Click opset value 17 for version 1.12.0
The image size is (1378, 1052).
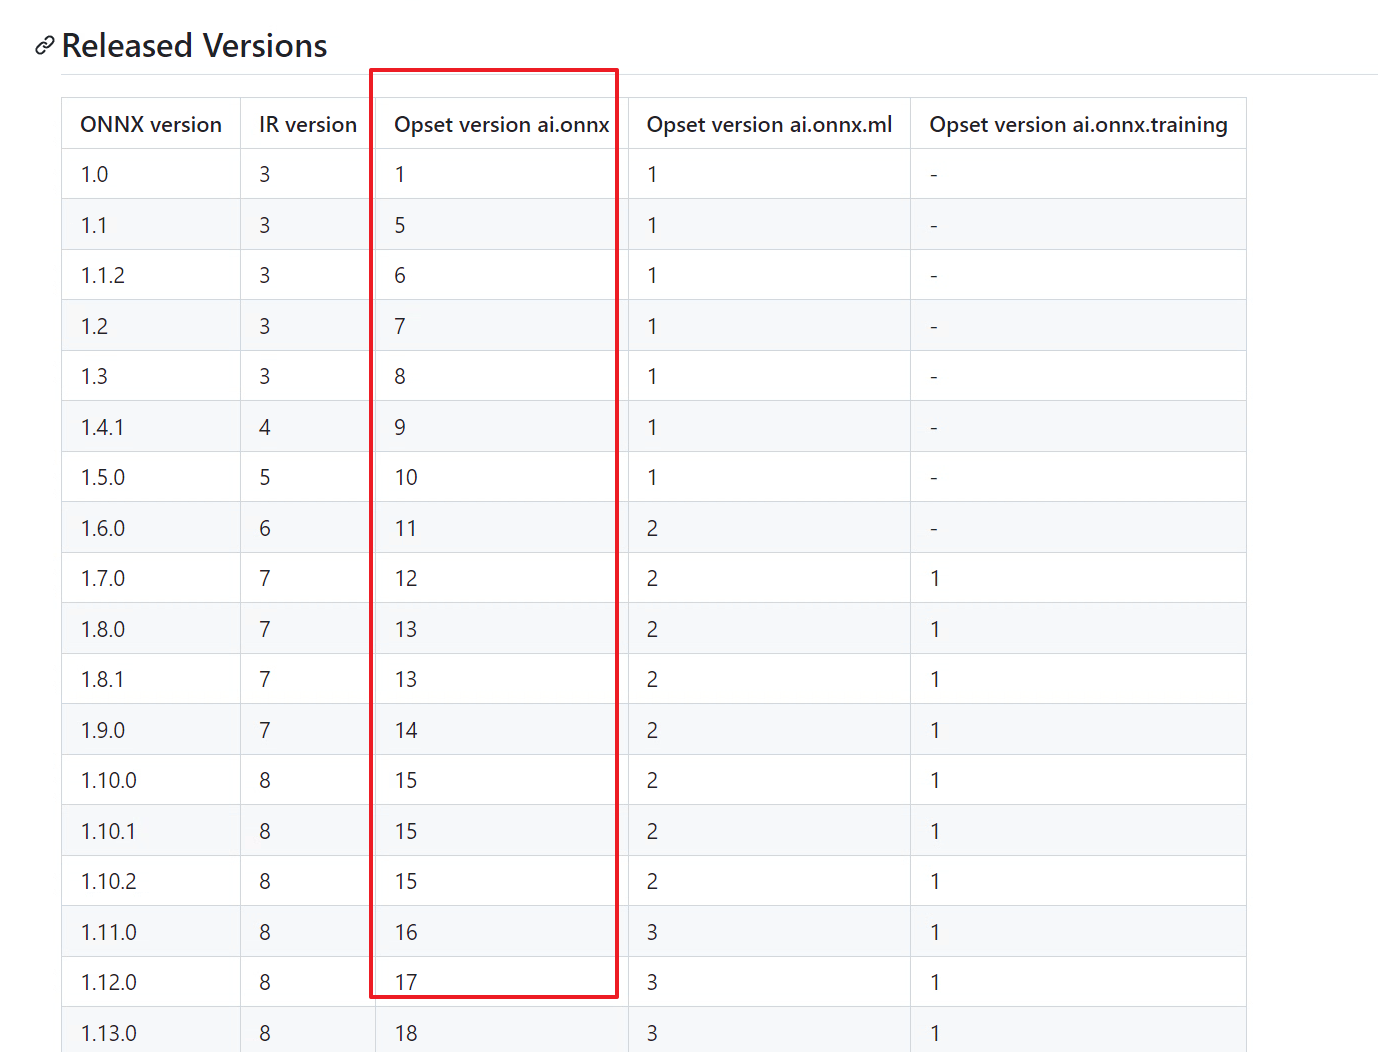click(406, 981)
